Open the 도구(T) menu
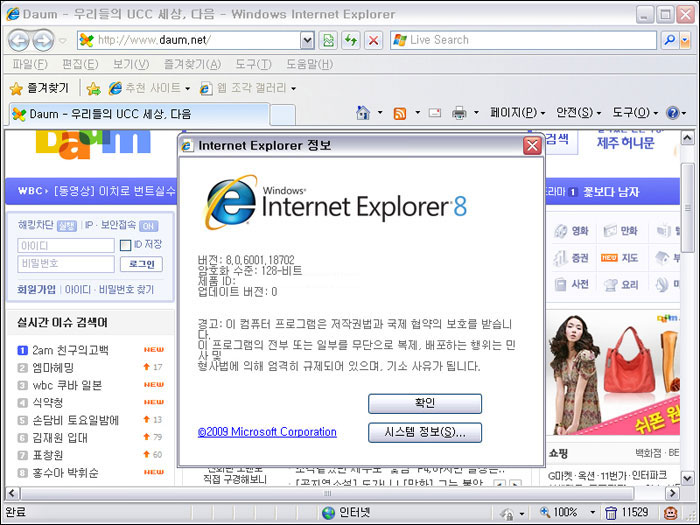This screenshot has width=700, height=525. [253, 65]
